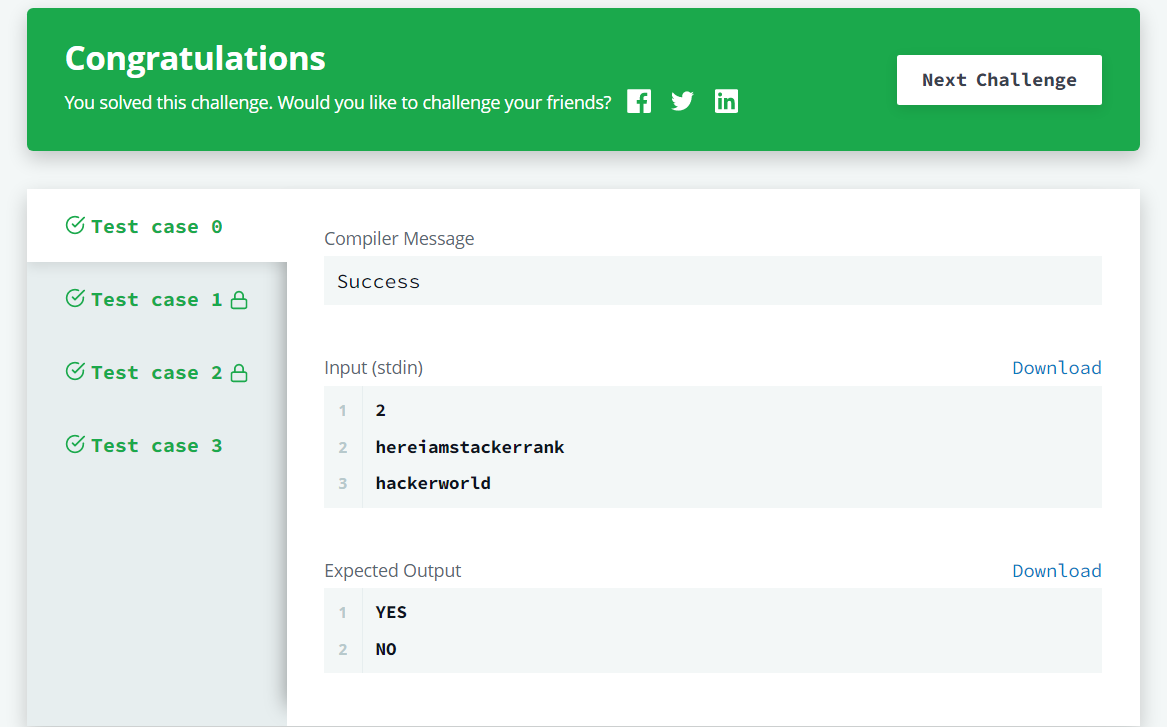
Task: Select the expected output 'NO'
Action: [x=386, y=649]
